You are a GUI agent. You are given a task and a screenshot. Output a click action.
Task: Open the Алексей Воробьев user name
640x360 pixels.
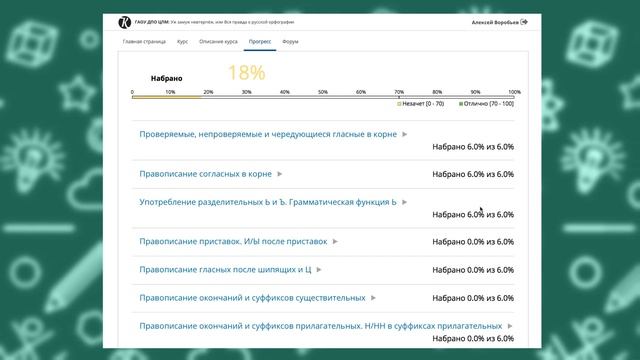(x=495, y=22)
